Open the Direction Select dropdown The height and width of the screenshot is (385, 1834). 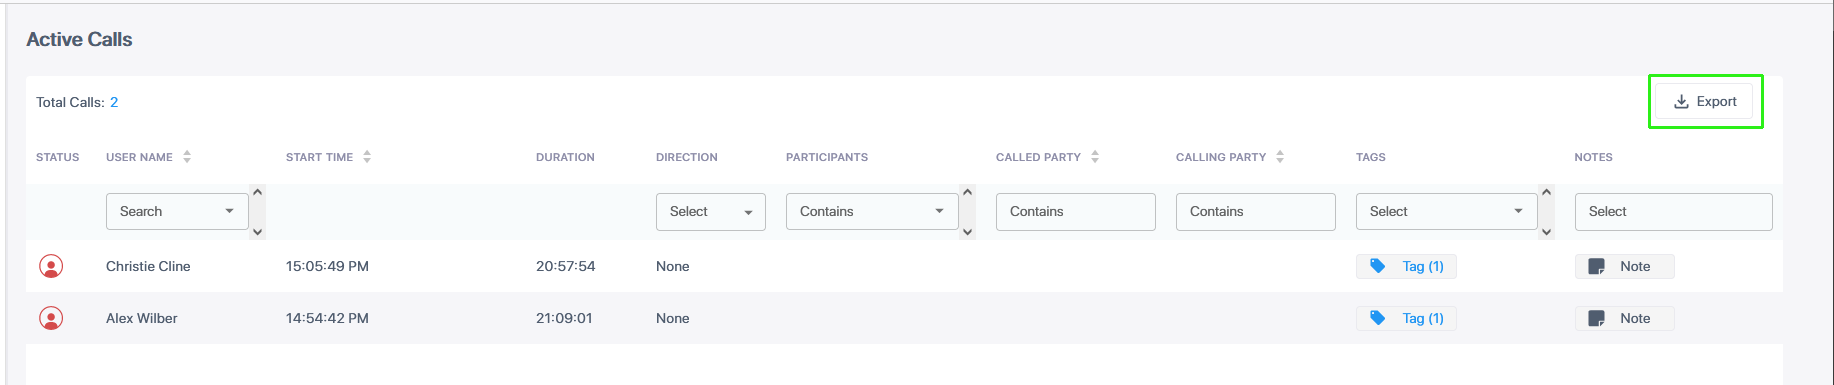(x=710, y=211)
